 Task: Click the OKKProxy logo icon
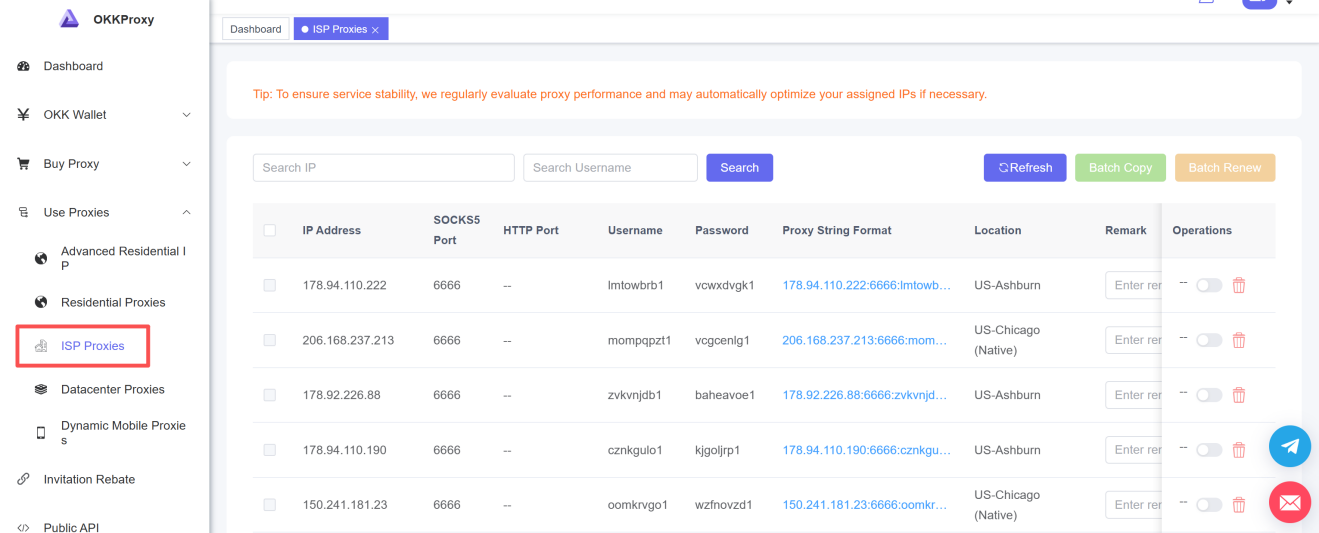(x=69, y=18)
